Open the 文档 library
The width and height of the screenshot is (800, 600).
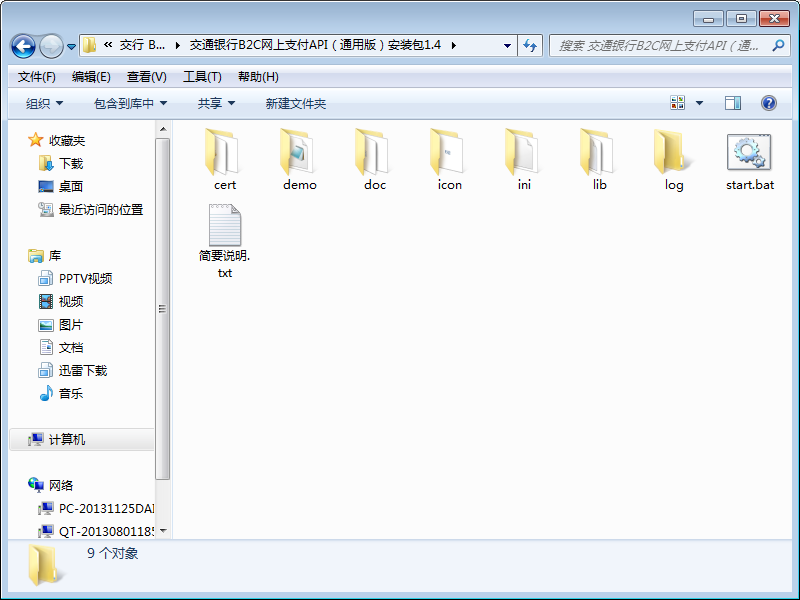[x=61, y=347]
